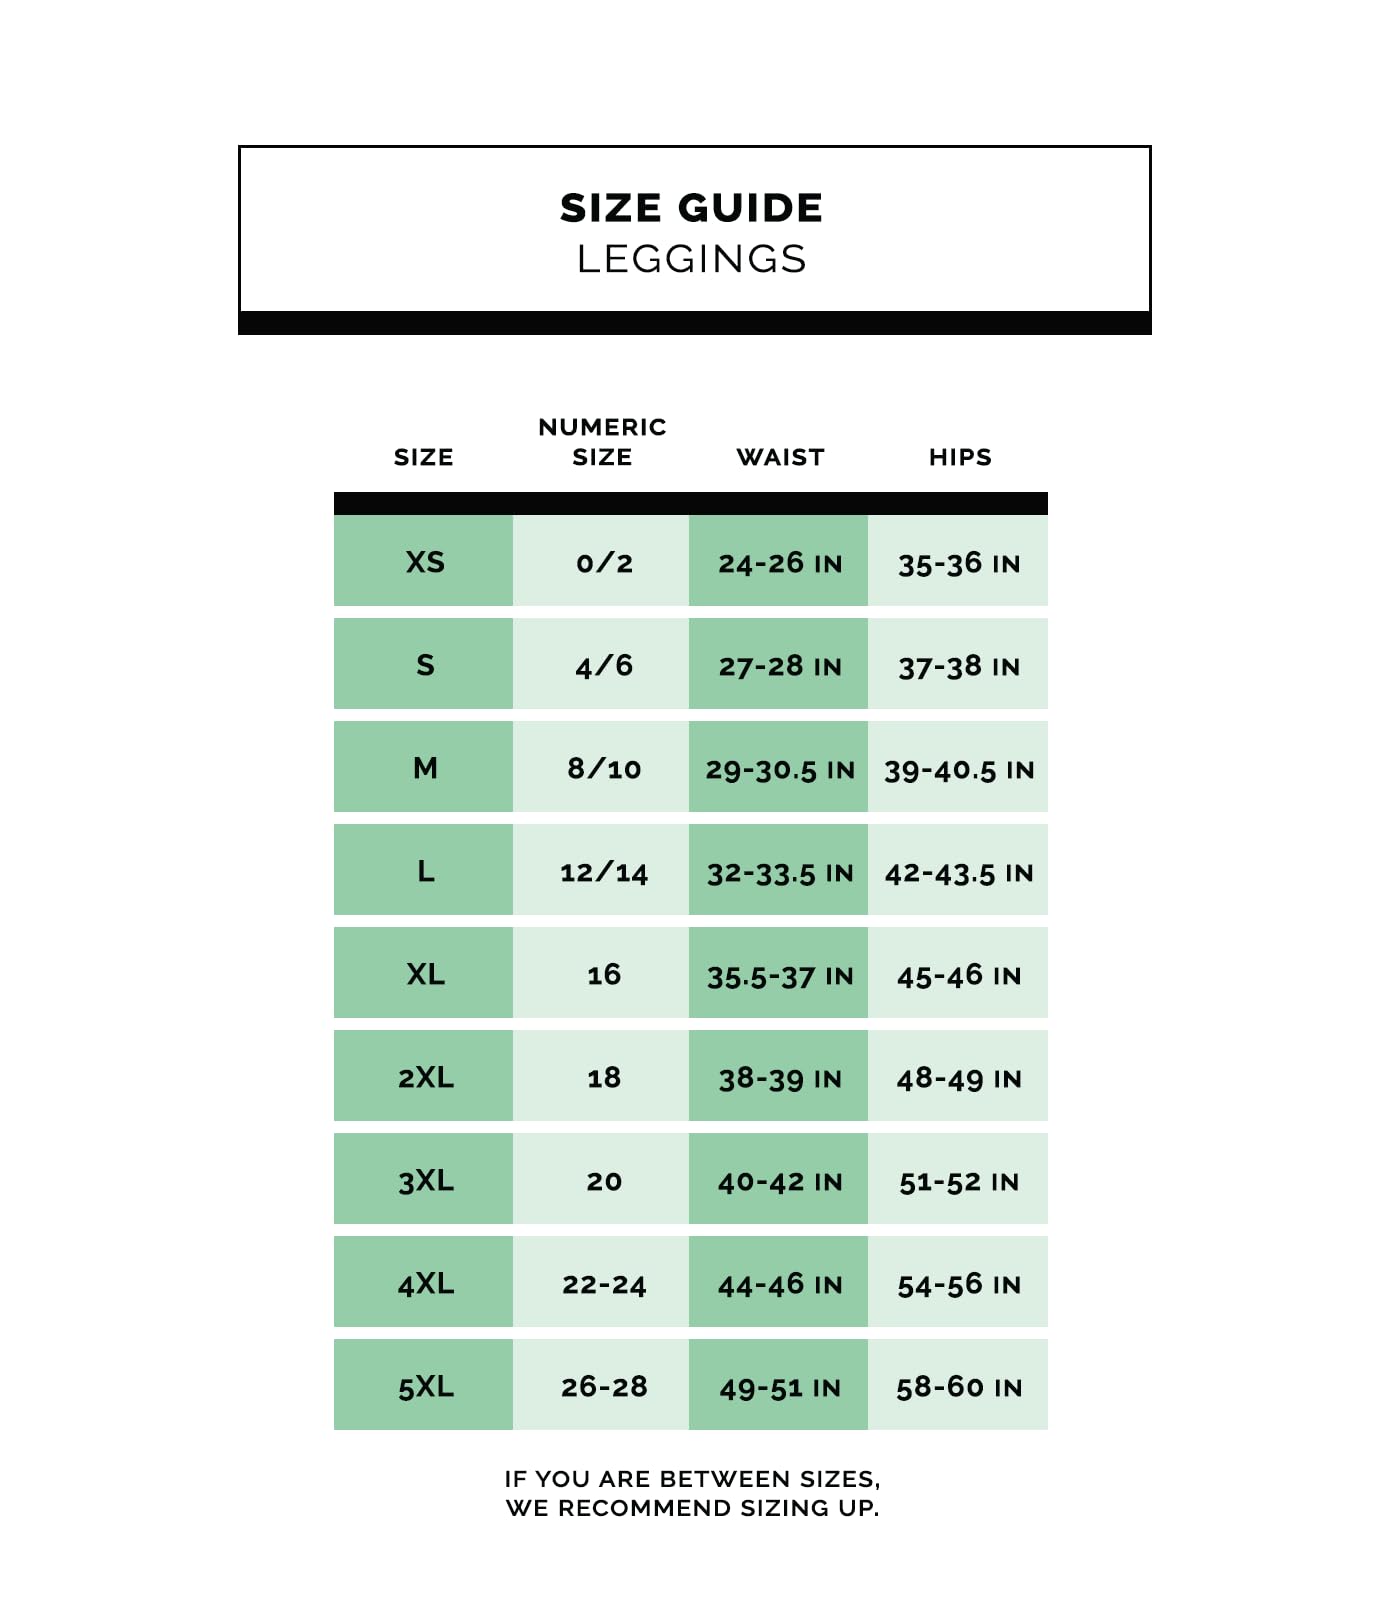Screen dimensions: 1374x1603
Task: Select the 8/10 numeric size cell
Action: 603,768
